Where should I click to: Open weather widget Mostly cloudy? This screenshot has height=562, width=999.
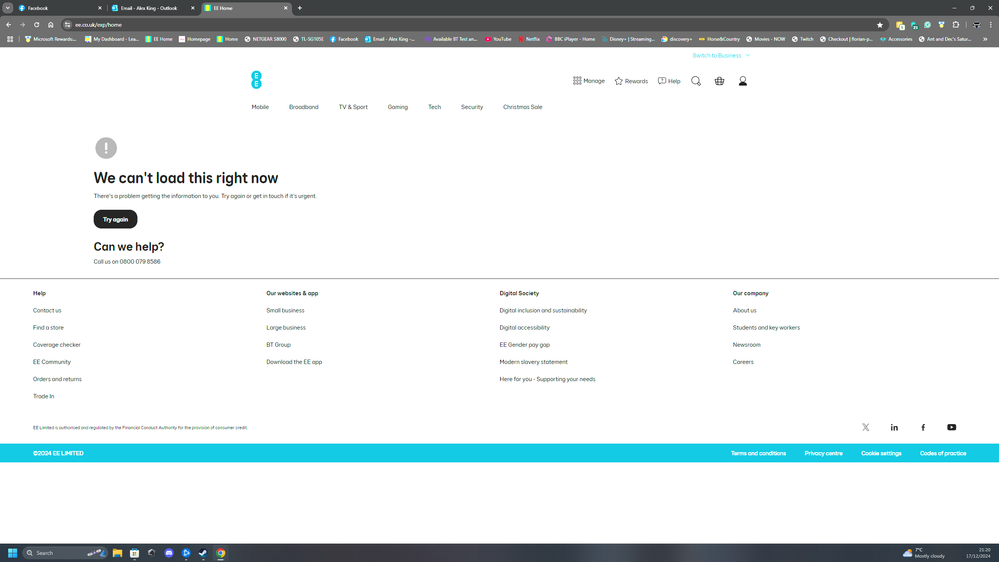[924, 553]
